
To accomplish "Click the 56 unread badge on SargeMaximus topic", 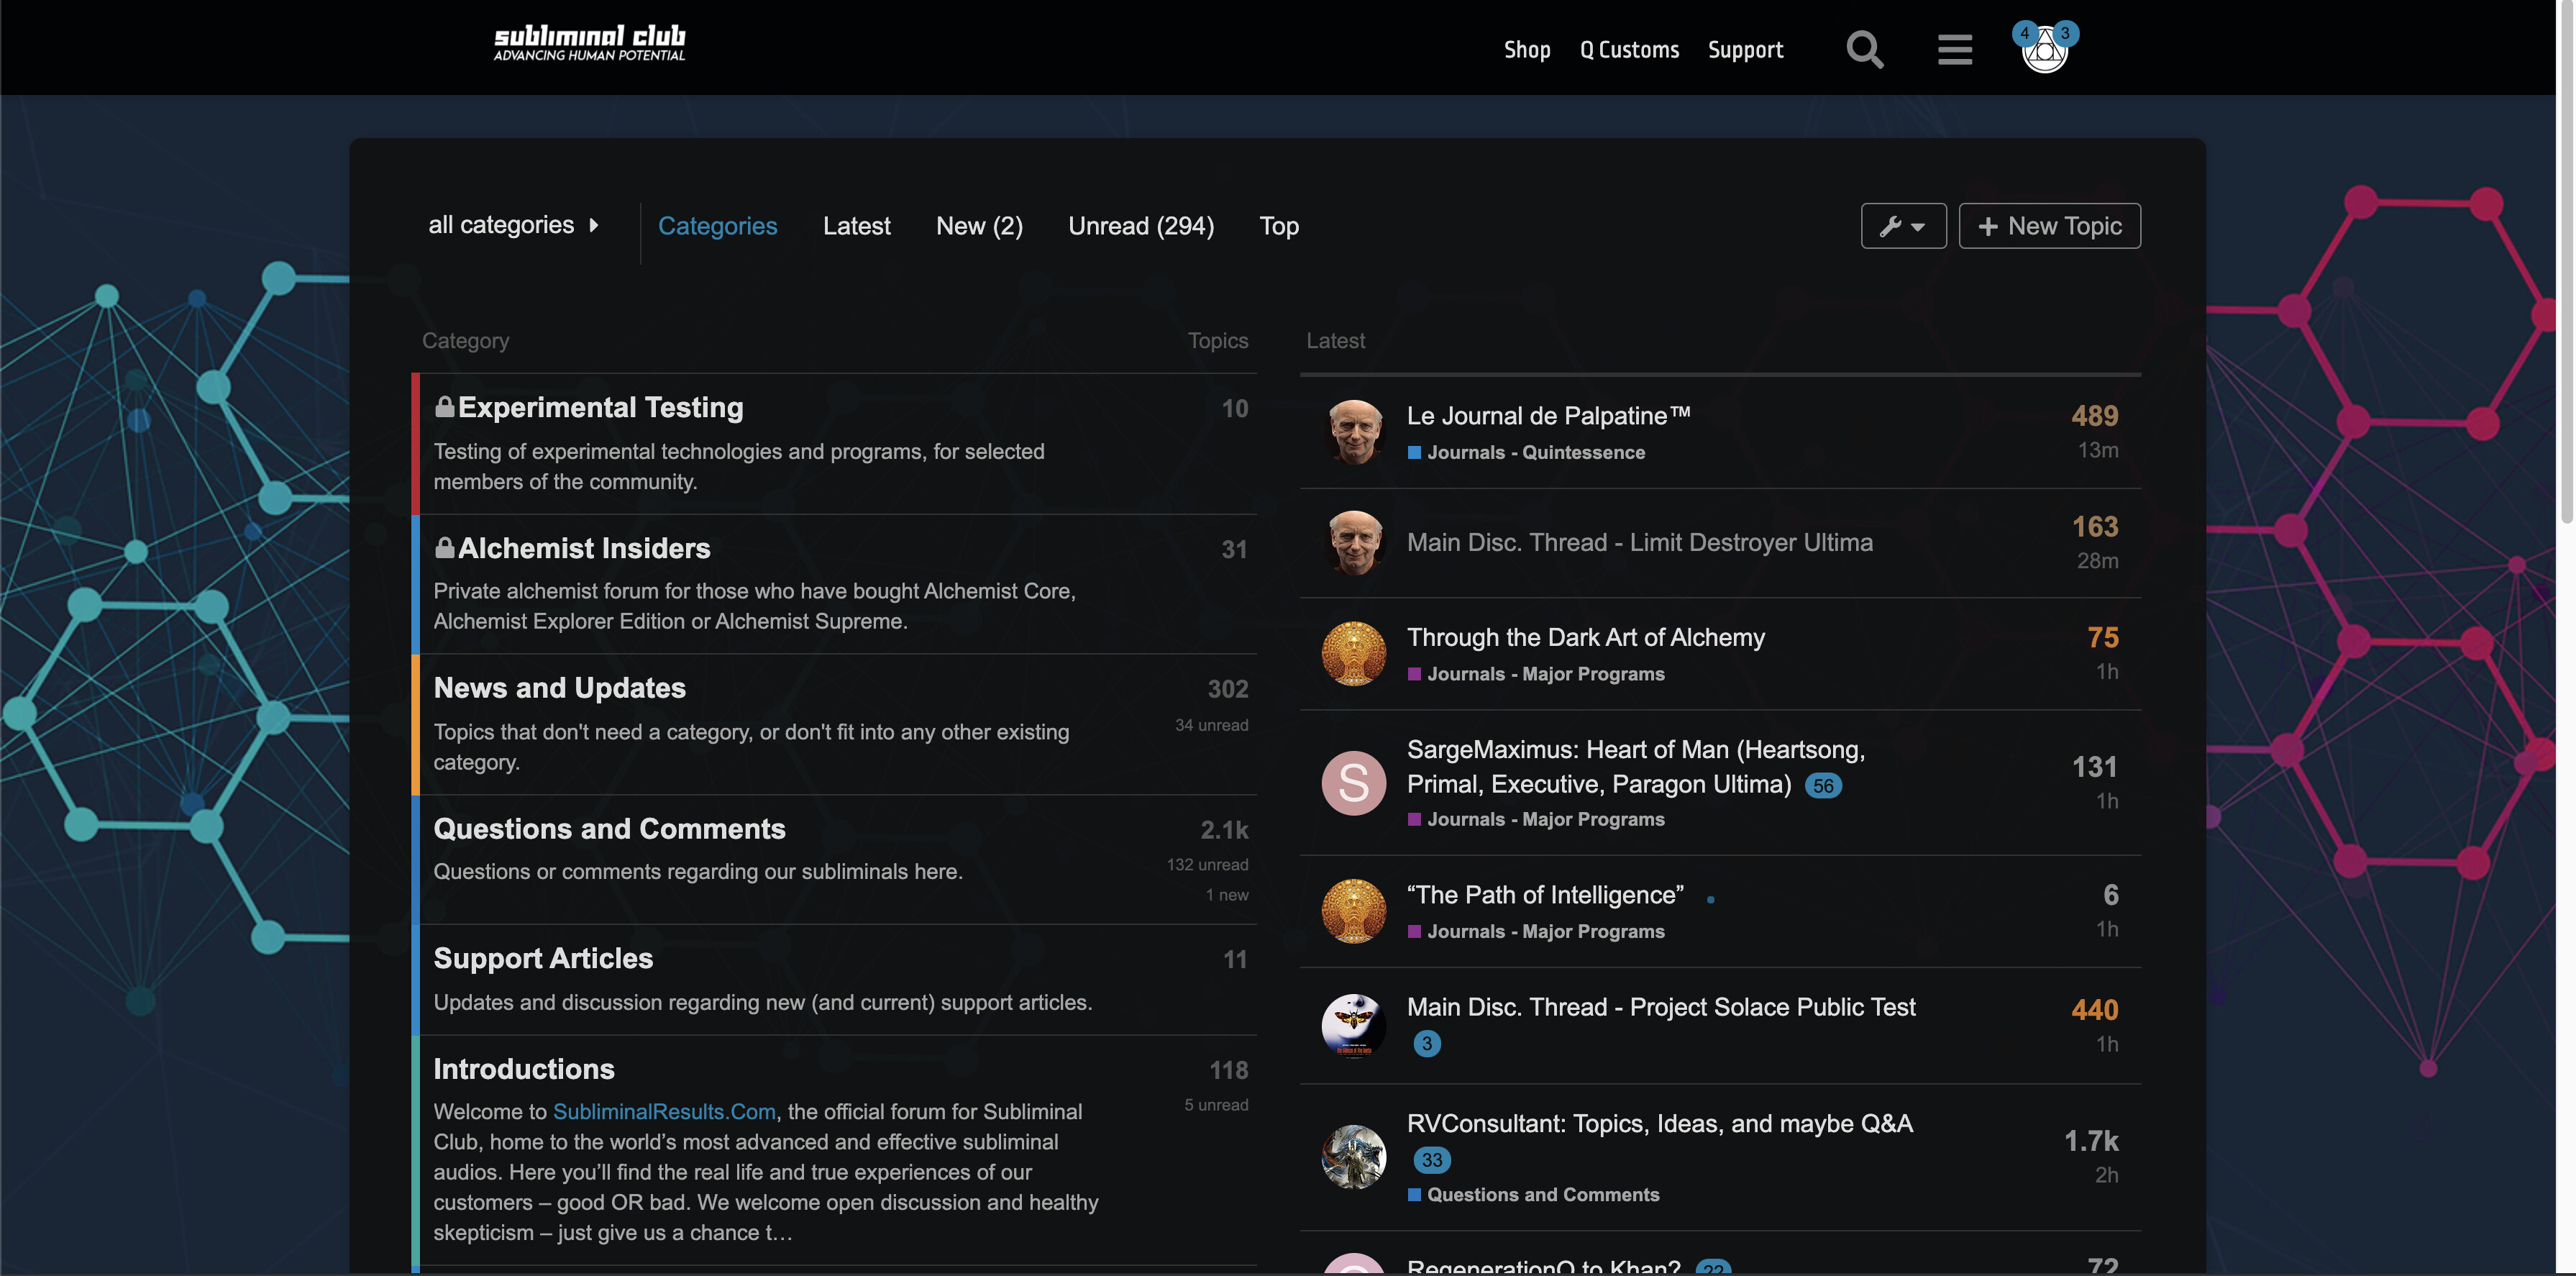I will click(x=1823, y=786).
